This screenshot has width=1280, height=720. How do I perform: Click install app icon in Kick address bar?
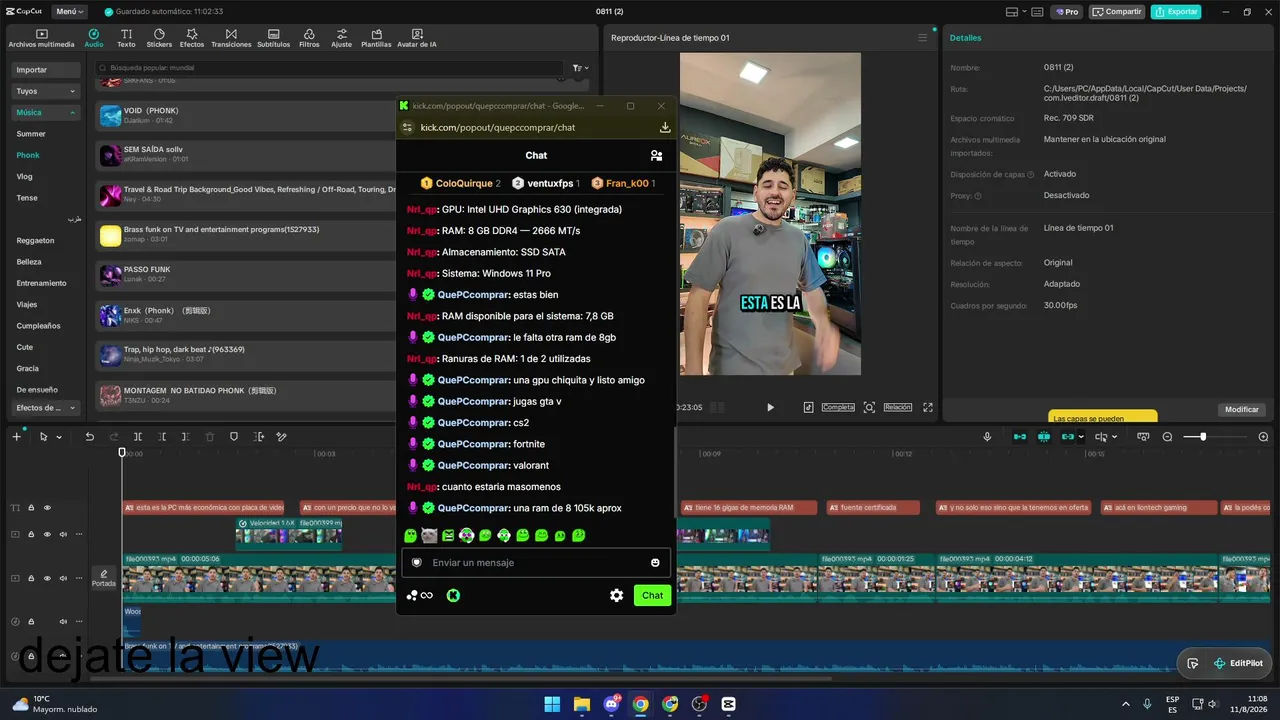[665, 127]
